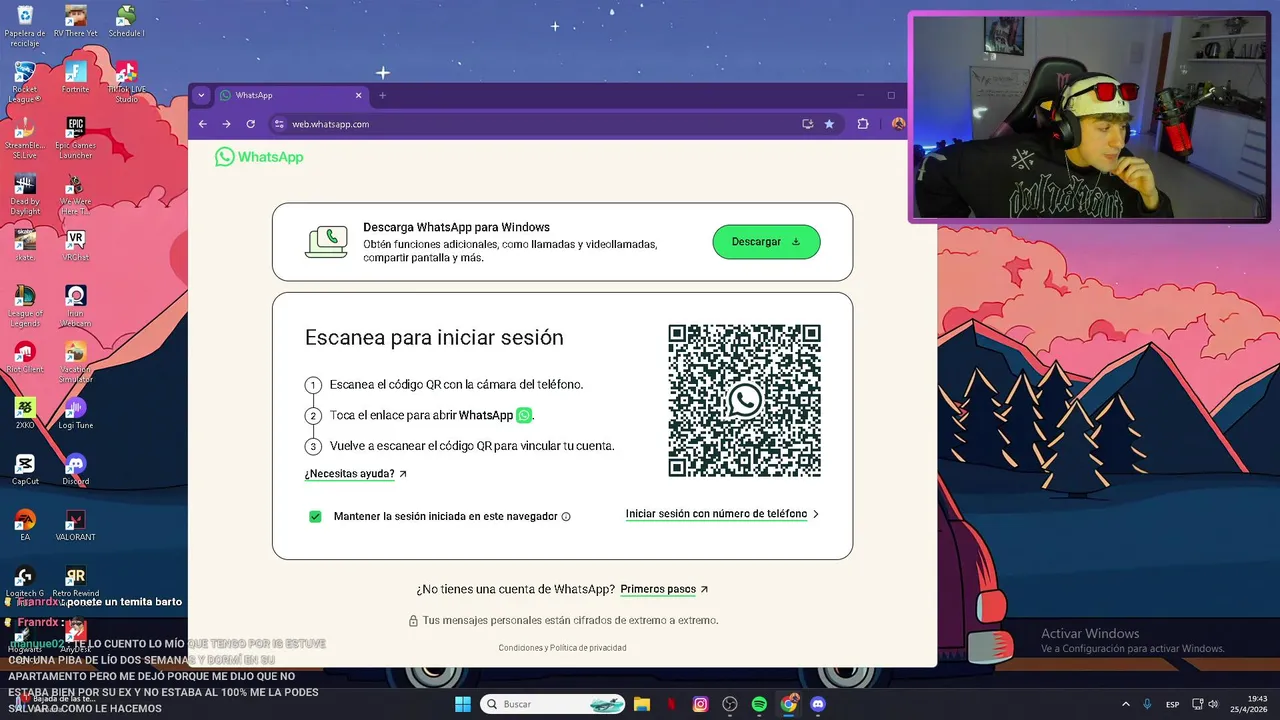Open Vacation Simulator desktop shortcut
The height and width of the screenshot is (720, 1280).
[75, 362]
